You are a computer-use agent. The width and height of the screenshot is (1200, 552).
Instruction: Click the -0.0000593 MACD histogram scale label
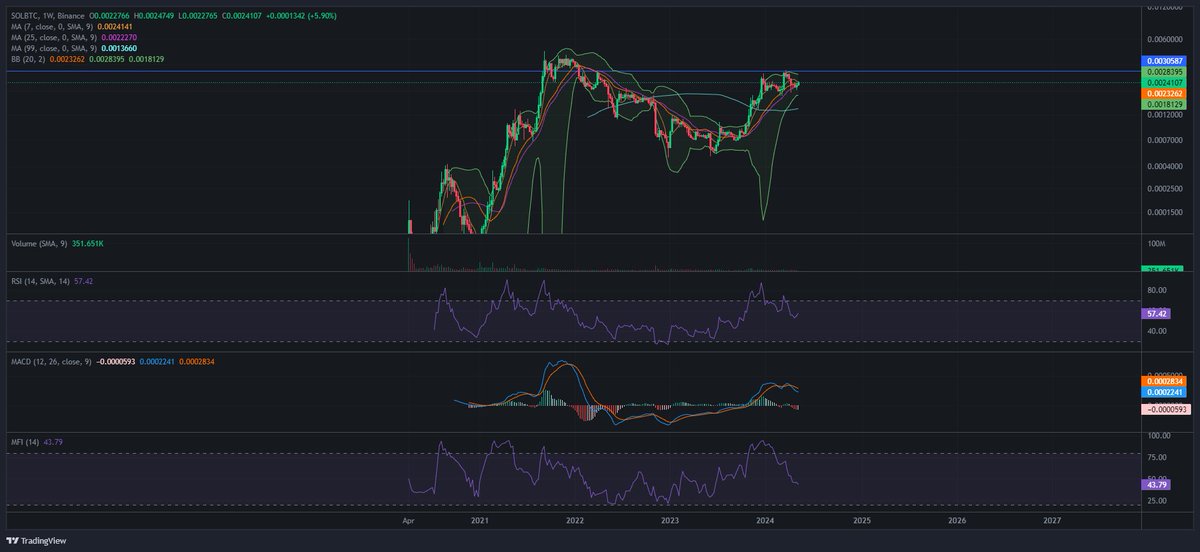click(x=1164, y=410)
